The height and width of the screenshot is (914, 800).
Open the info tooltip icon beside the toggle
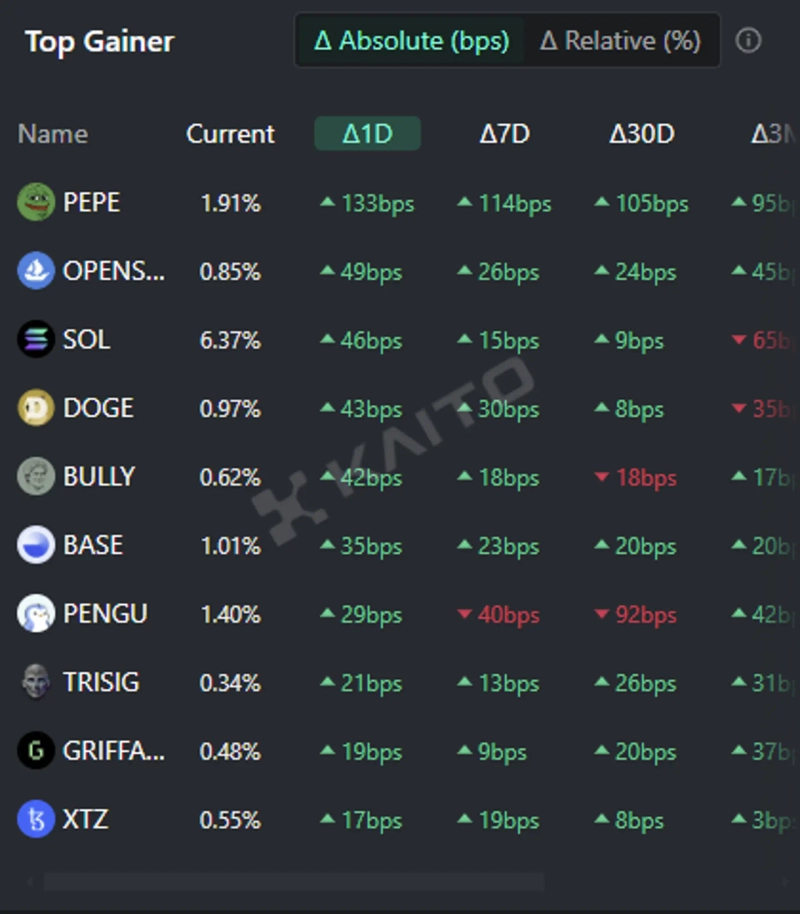pyautogui.click(x=748, y=41)
